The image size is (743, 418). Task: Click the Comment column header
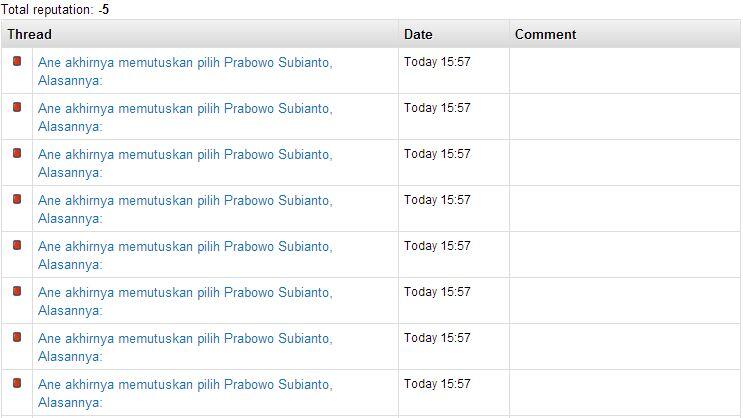click(545, 35)
